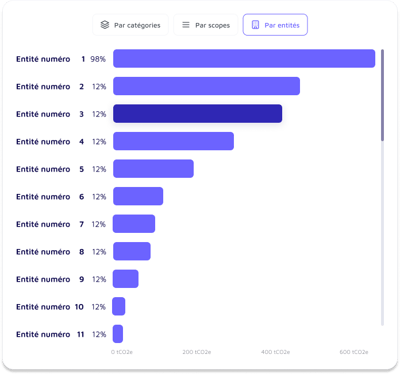This screenshot has width=400, height=374.
Task: Click the bar for Entité numéro 1
Action: point(244,58)
